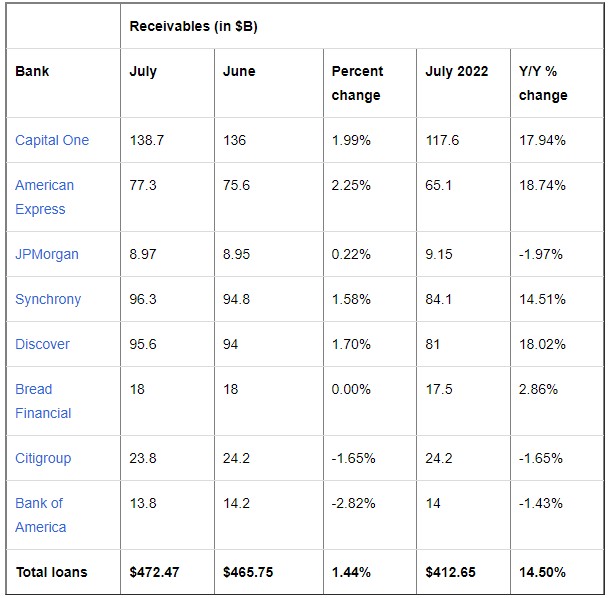Screen dimensions: 610x598
Task: Follow the JPMorgan link
Action: [x=47, y=254]
